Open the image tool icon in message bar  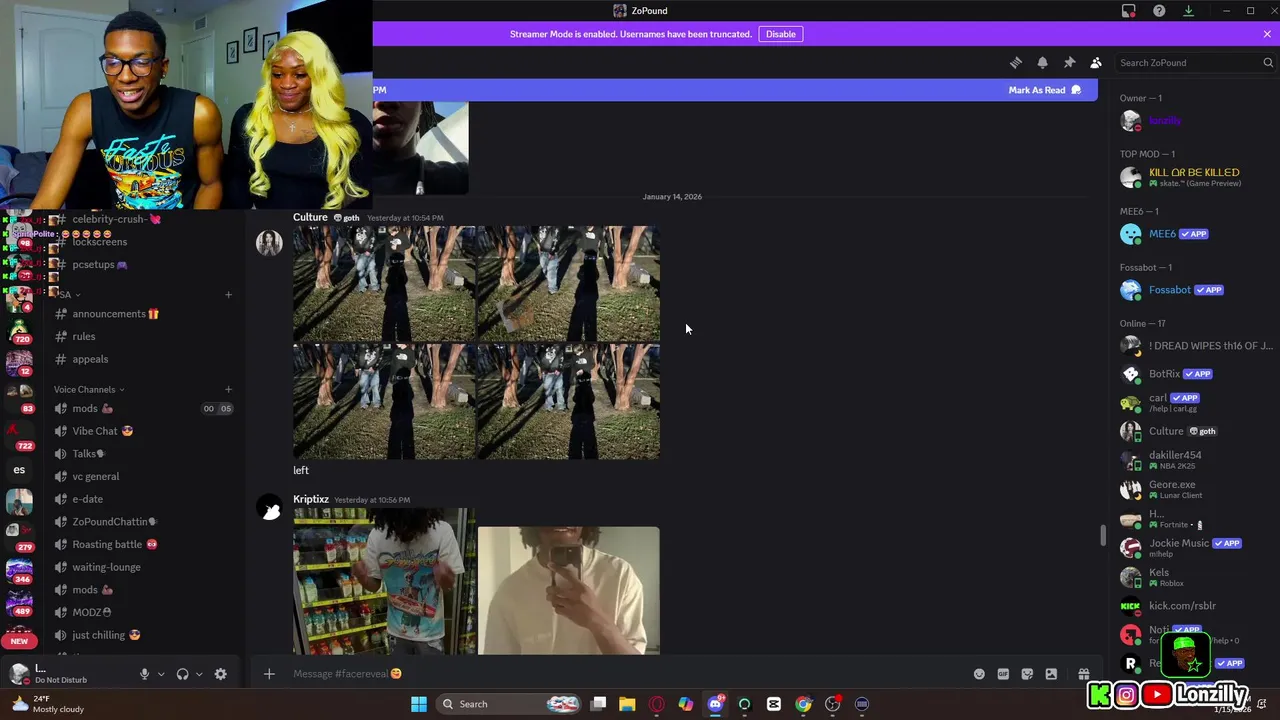[1051, 674]
